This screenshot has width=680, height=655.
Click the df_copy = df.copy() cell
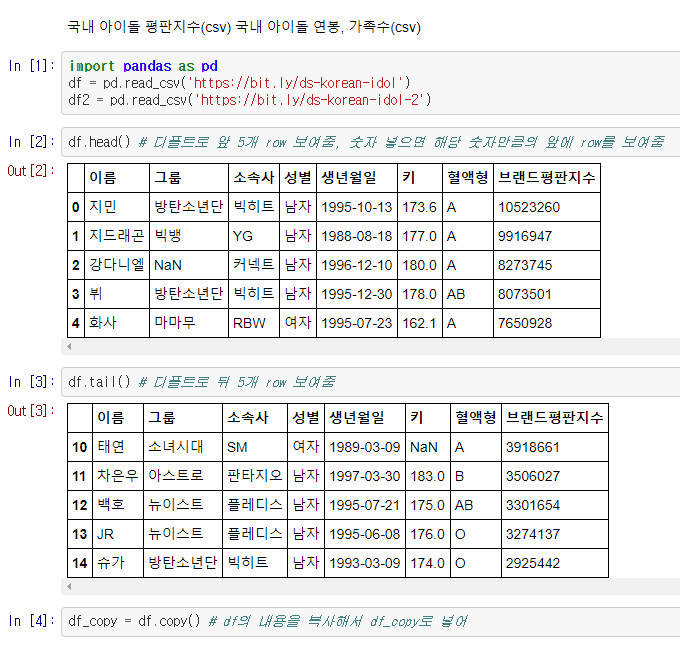(x=371, y=622)
